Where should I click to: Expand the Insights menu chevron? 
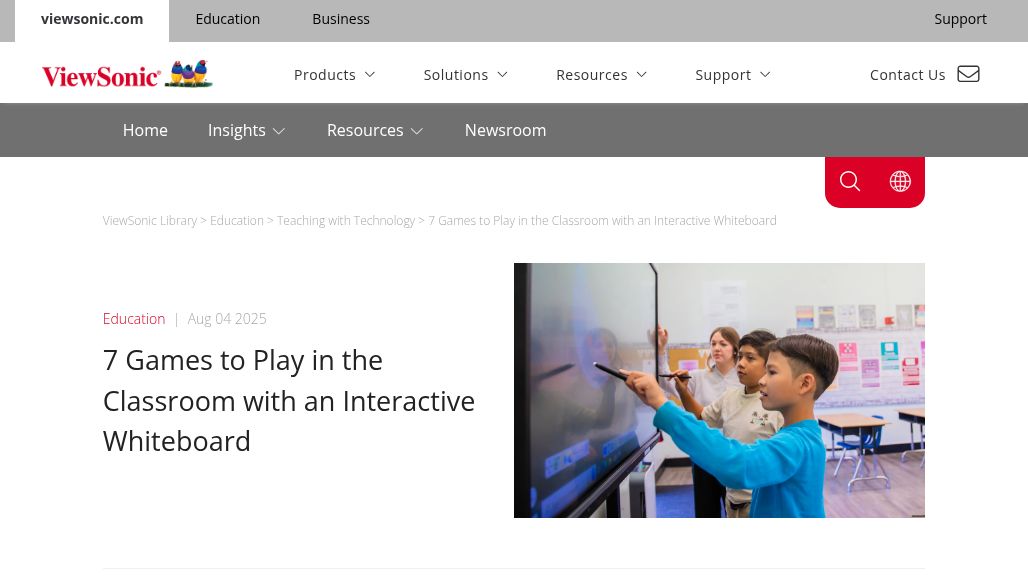tap(279, 131)
